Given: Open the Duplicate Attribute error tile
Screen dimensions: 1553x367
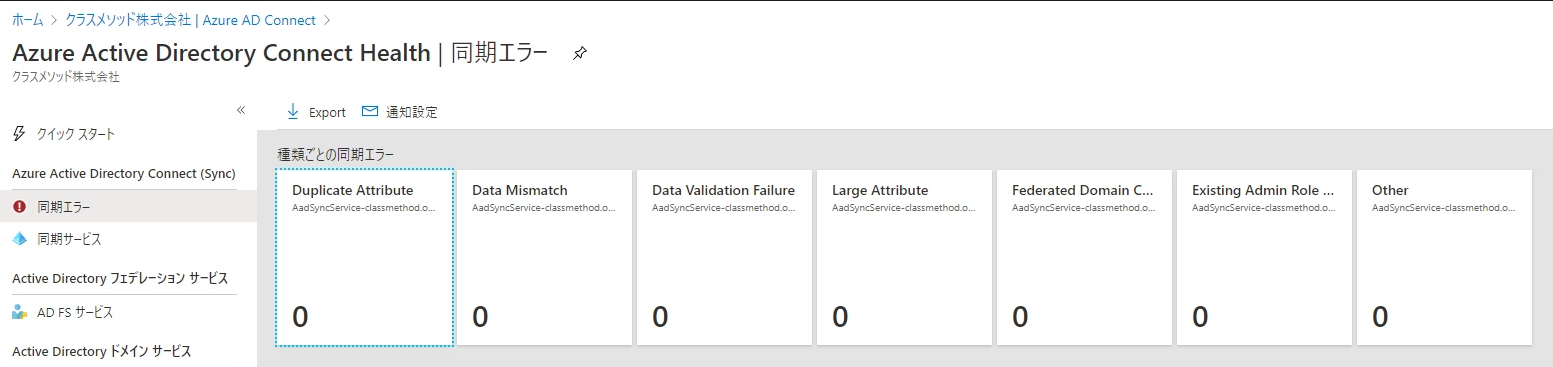Looking at the screenshot, I should coord(365,257).
